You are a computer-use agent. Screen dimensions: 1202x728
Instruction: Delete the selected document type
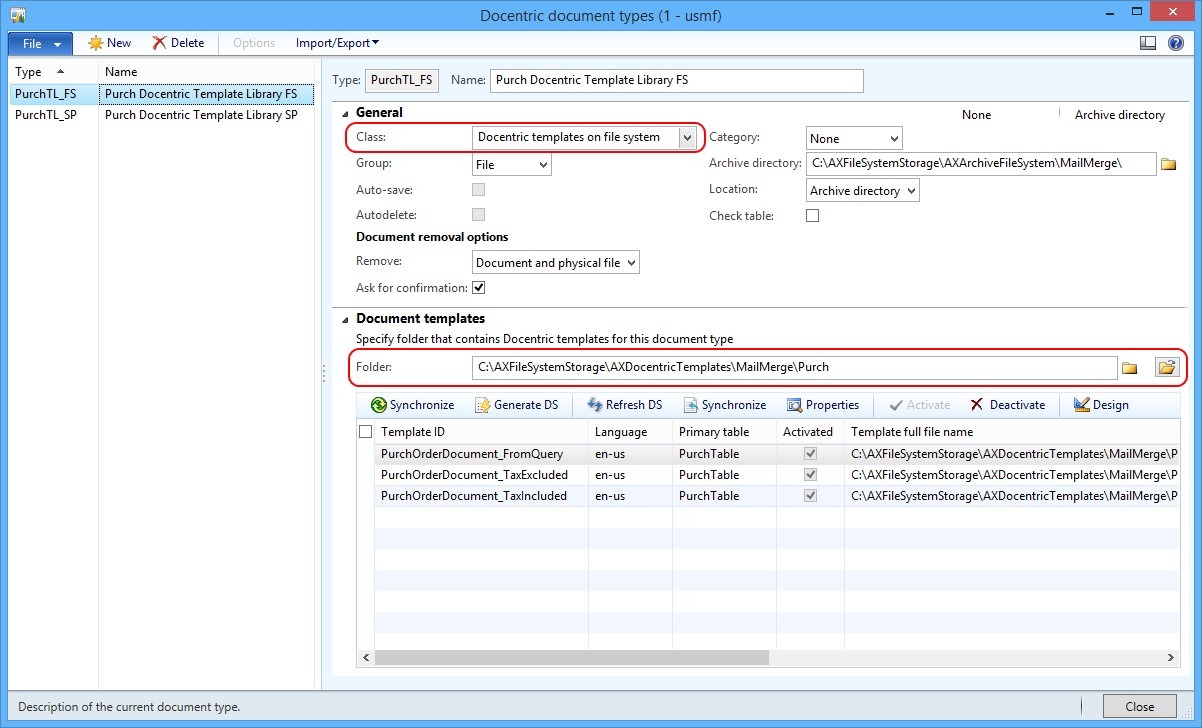(178, 43)
